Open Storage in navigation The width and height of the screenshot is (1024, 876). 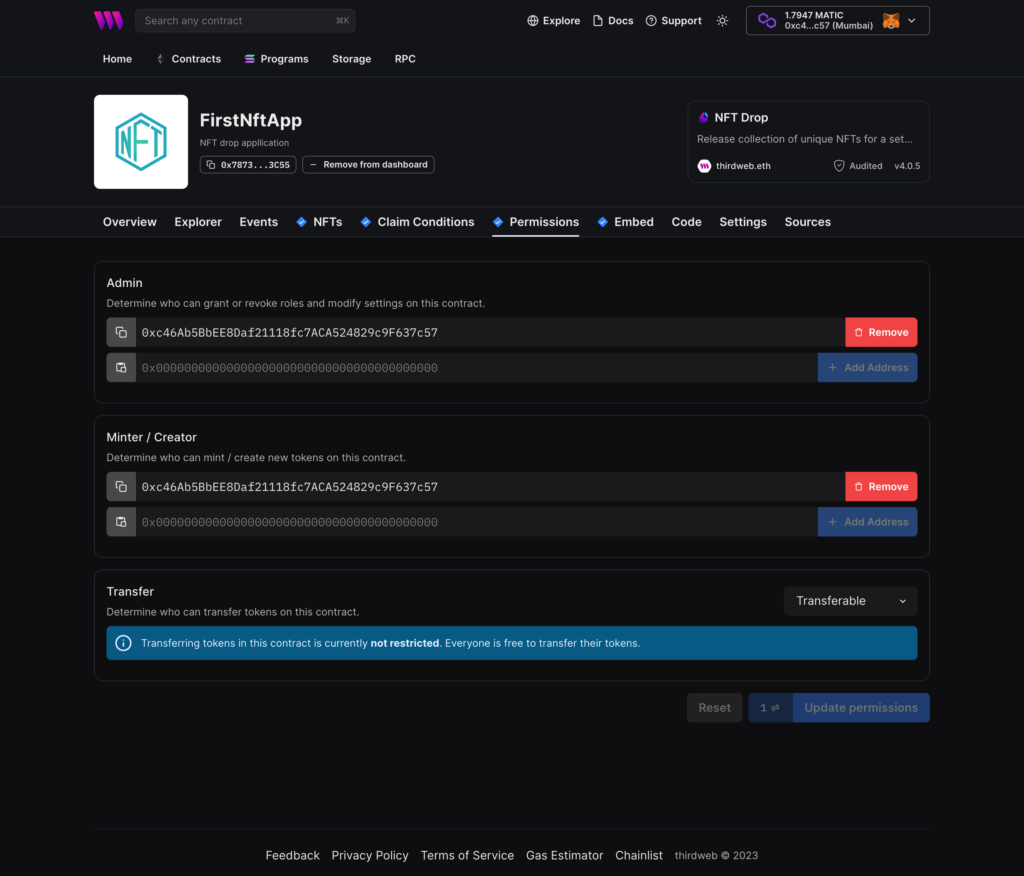click(x=351, y=59)
